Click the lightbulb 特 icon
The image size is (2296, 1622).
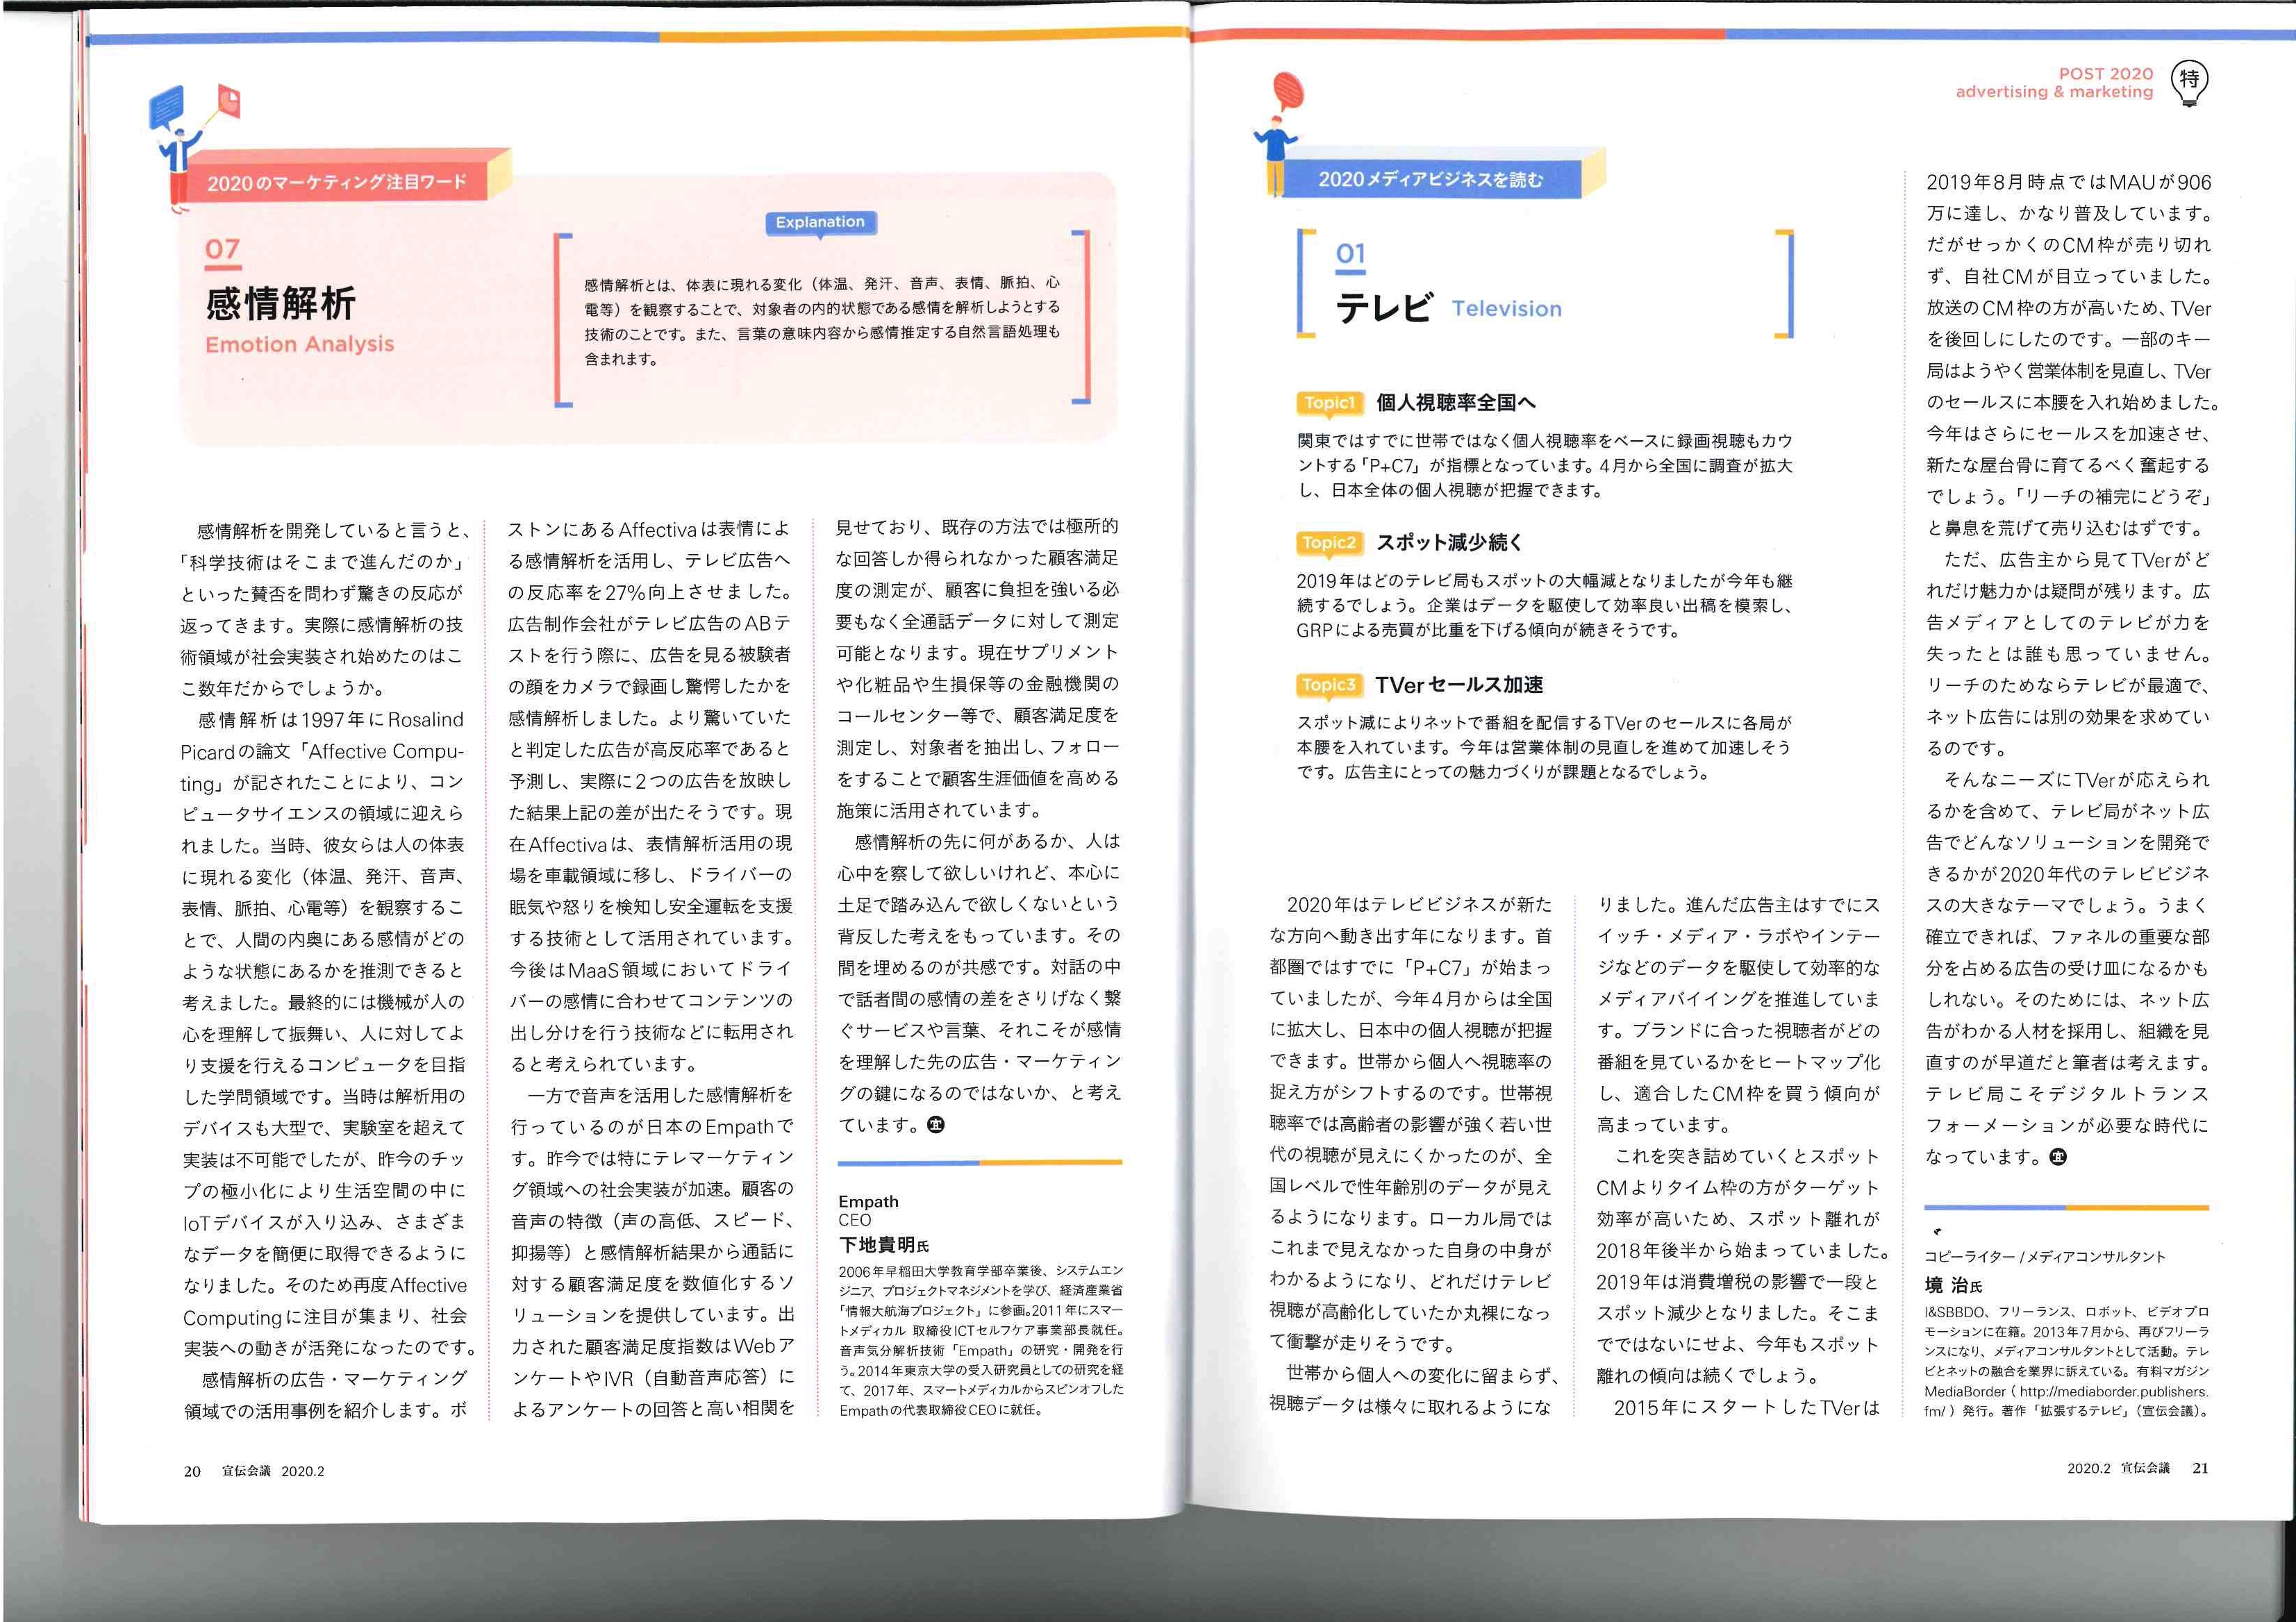[2190, 82]
